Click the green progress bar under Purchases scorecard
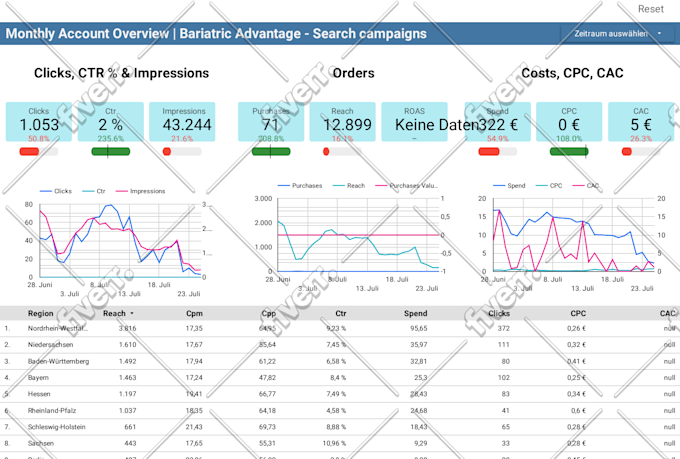 point(271,151)
